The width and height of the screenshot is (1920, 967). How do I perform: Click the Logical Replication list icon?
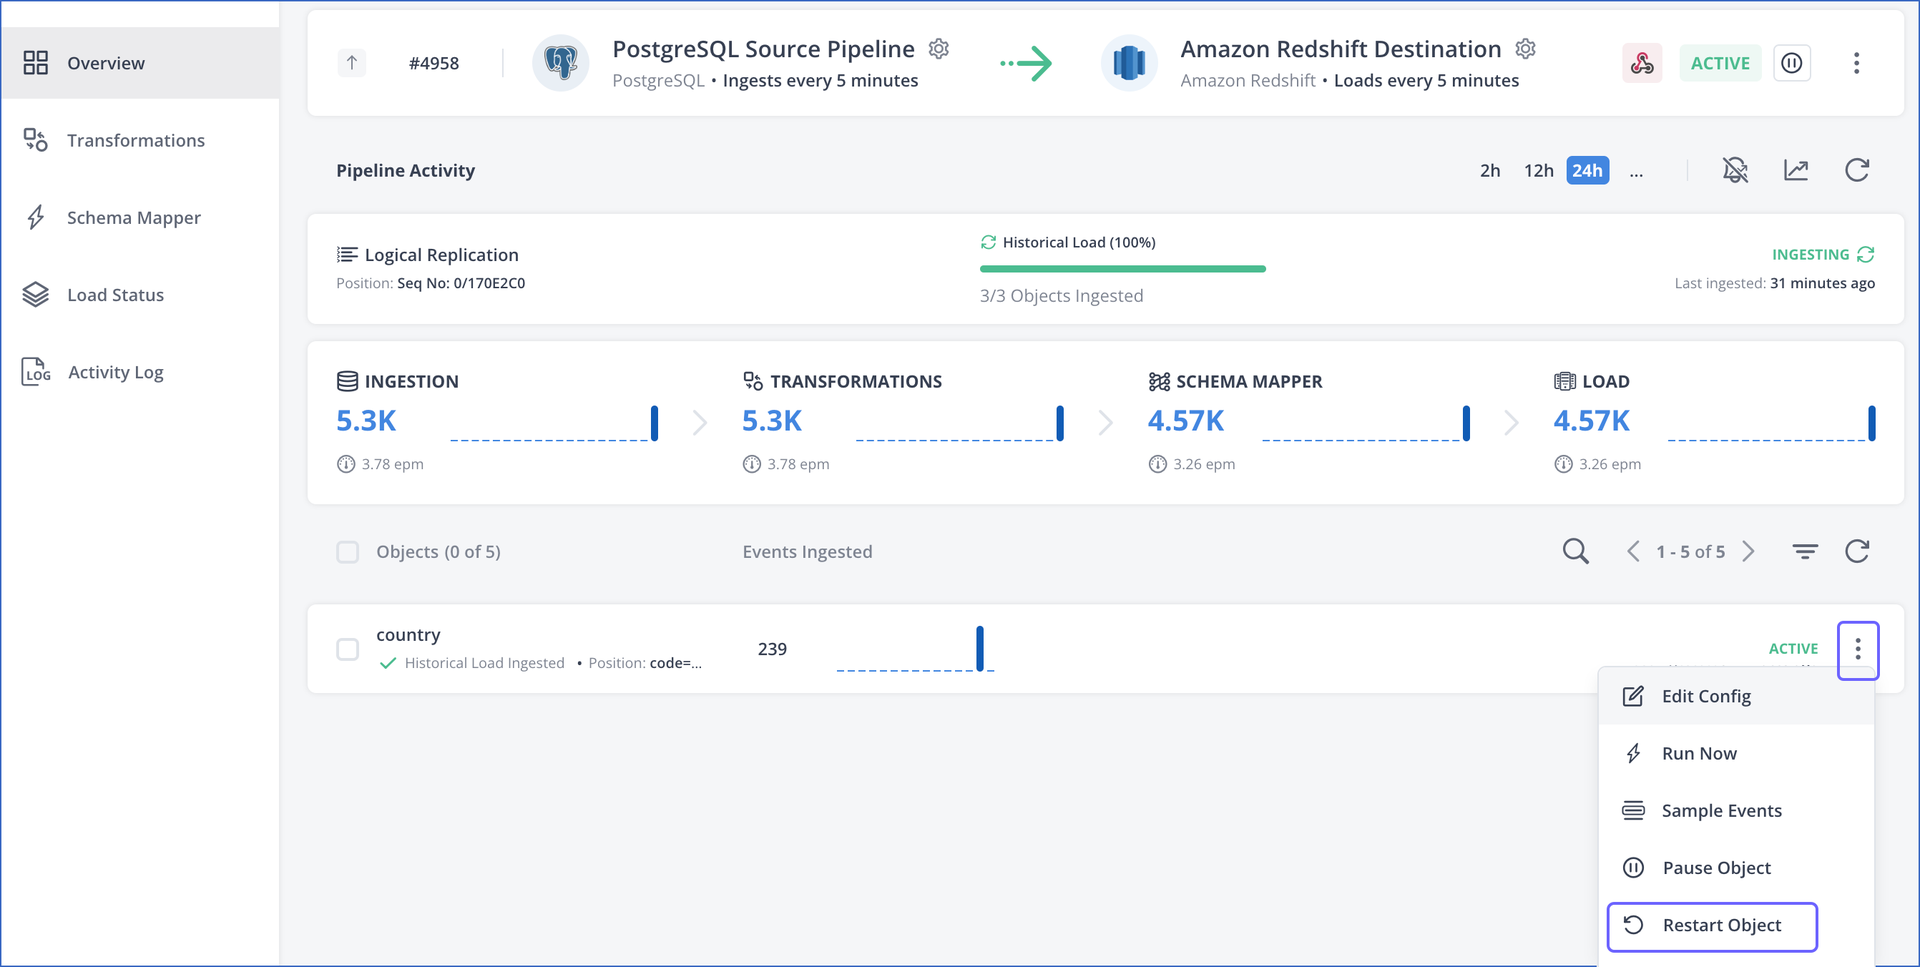(x=347, y=254)
